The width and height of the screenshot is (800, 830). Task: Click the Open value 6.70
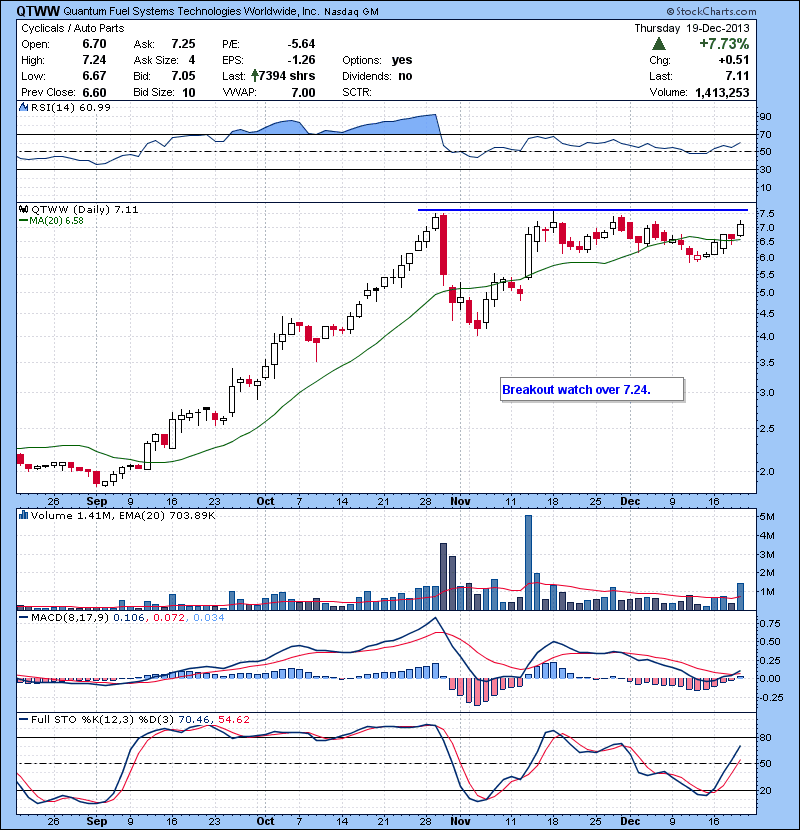[x=94, y=44]
